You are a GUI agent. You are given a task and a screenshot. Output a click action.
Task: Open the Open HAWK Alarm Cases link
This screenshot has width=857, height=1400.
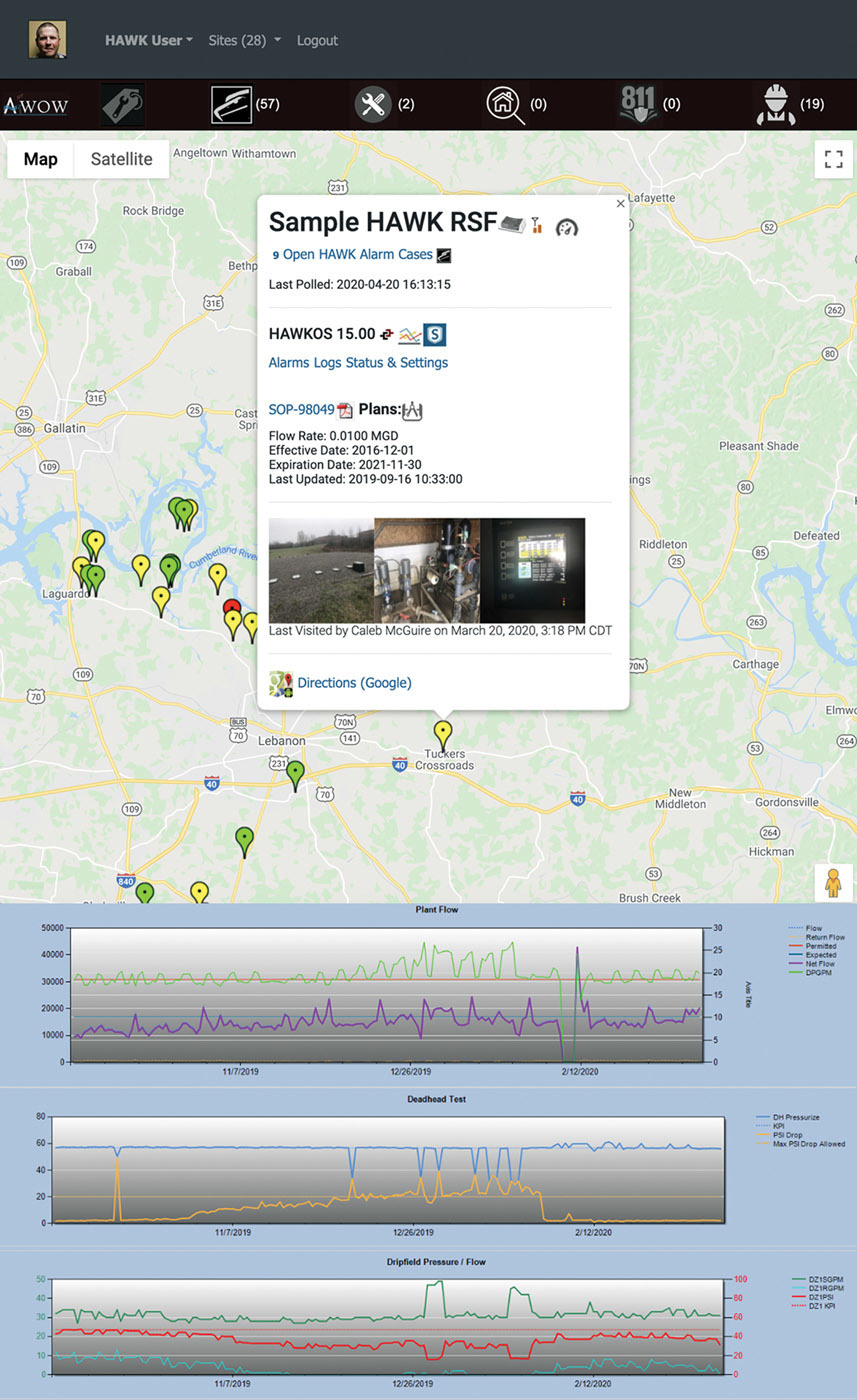[x=357, y=255]
